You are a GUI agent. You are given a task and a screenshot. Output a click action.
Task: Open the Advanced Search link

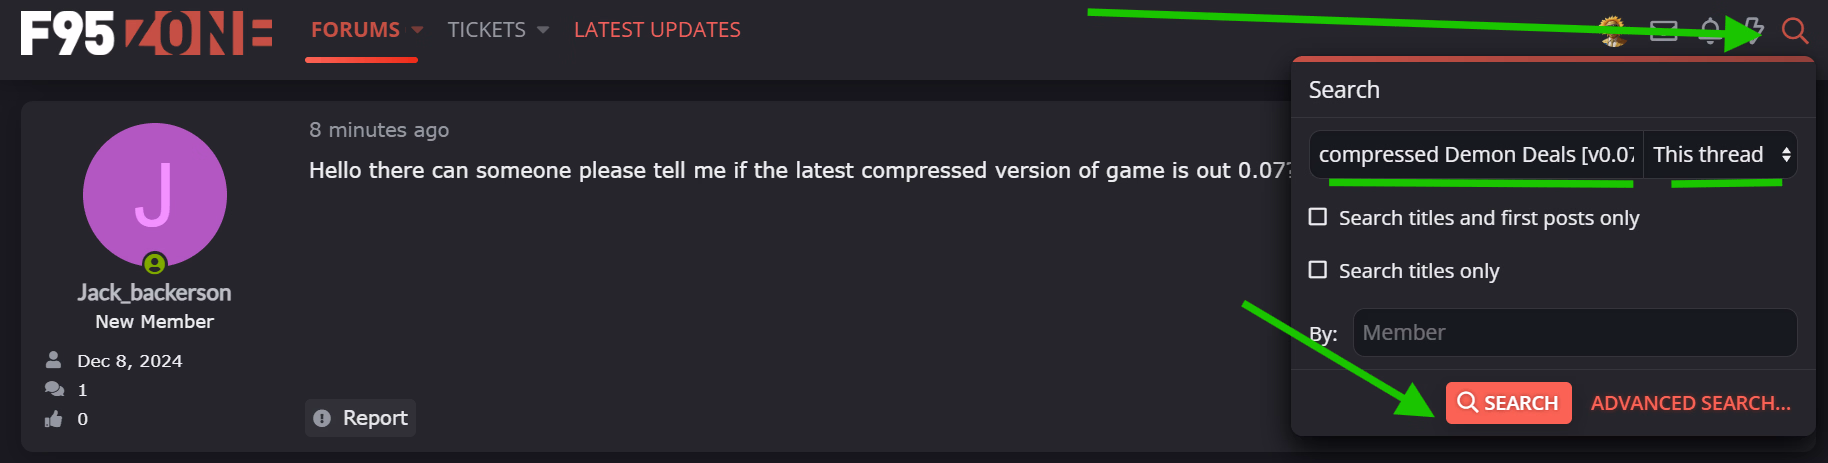pyautogui.click(x=1690, y=403)
